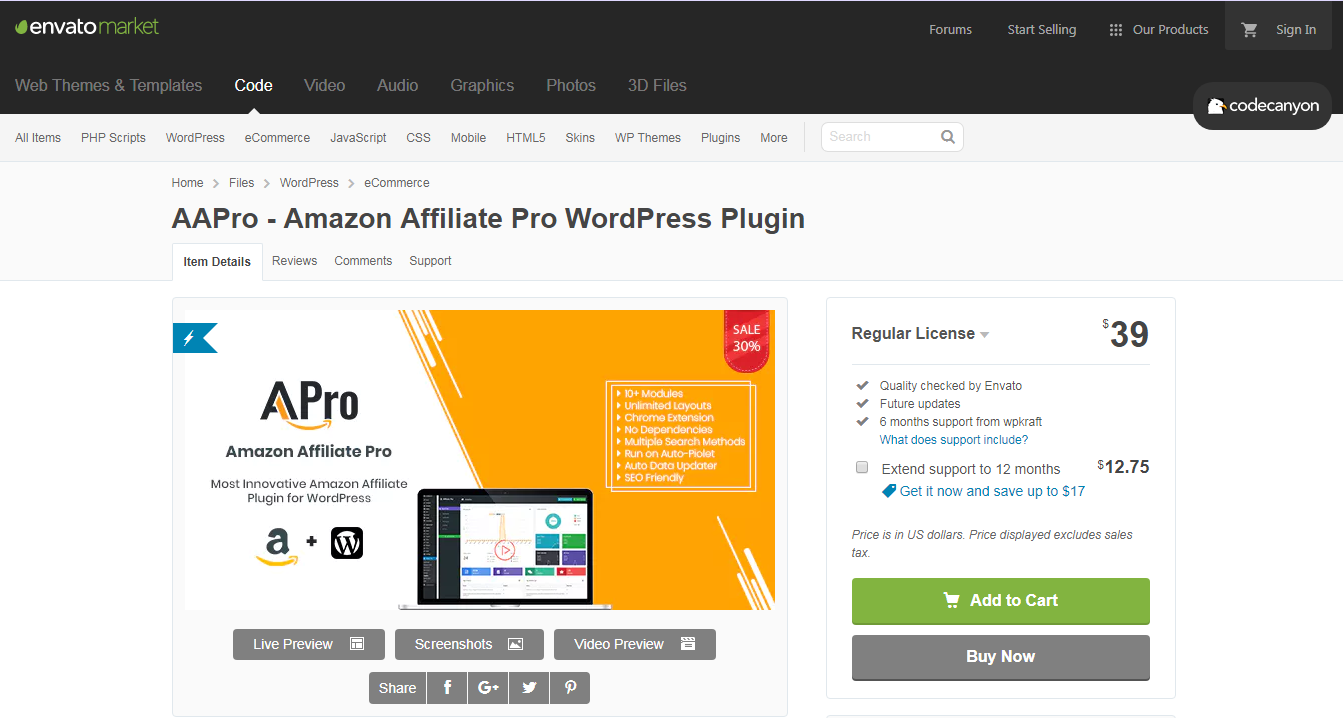Share on Twitter icon
Screen dimensions: 1343x718
pyautogui.click(x=529, y=688)
